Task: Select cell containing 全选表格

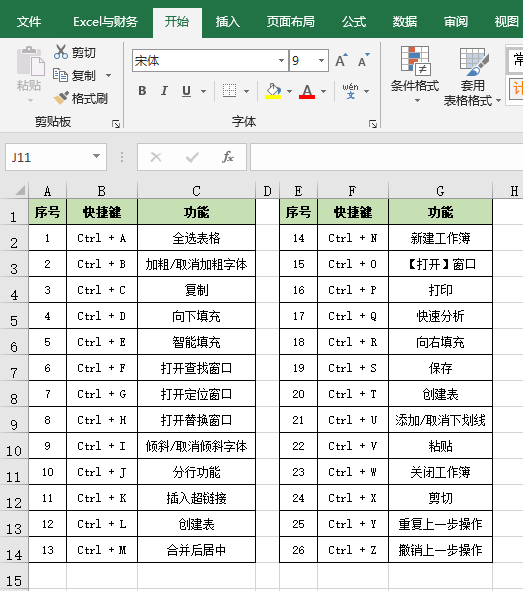Action: click(196, 238)
